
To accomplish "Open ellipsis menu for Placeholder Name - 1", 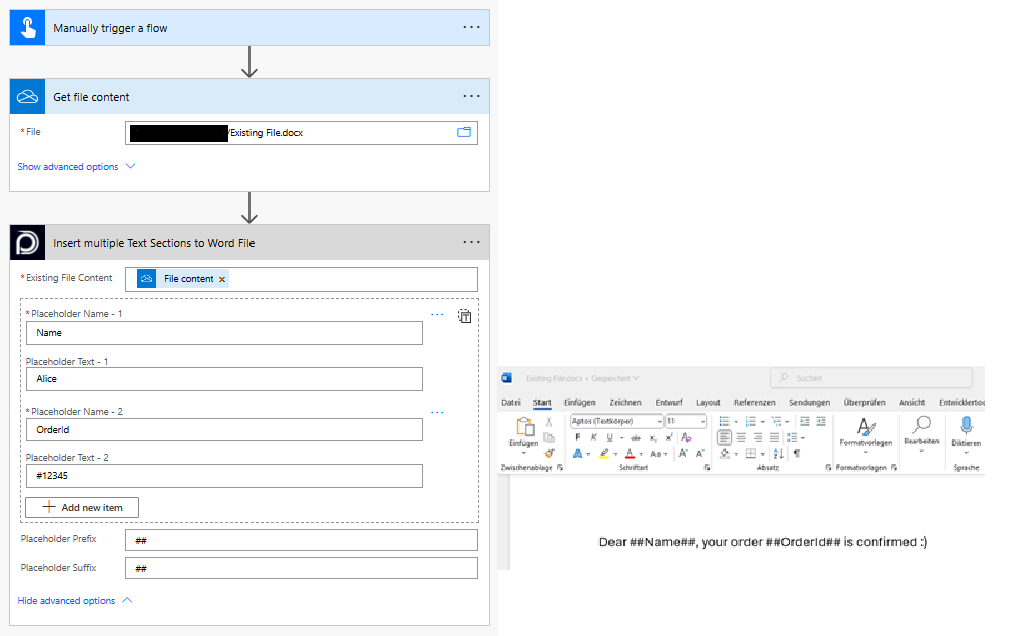I will [x=437, y=314].
